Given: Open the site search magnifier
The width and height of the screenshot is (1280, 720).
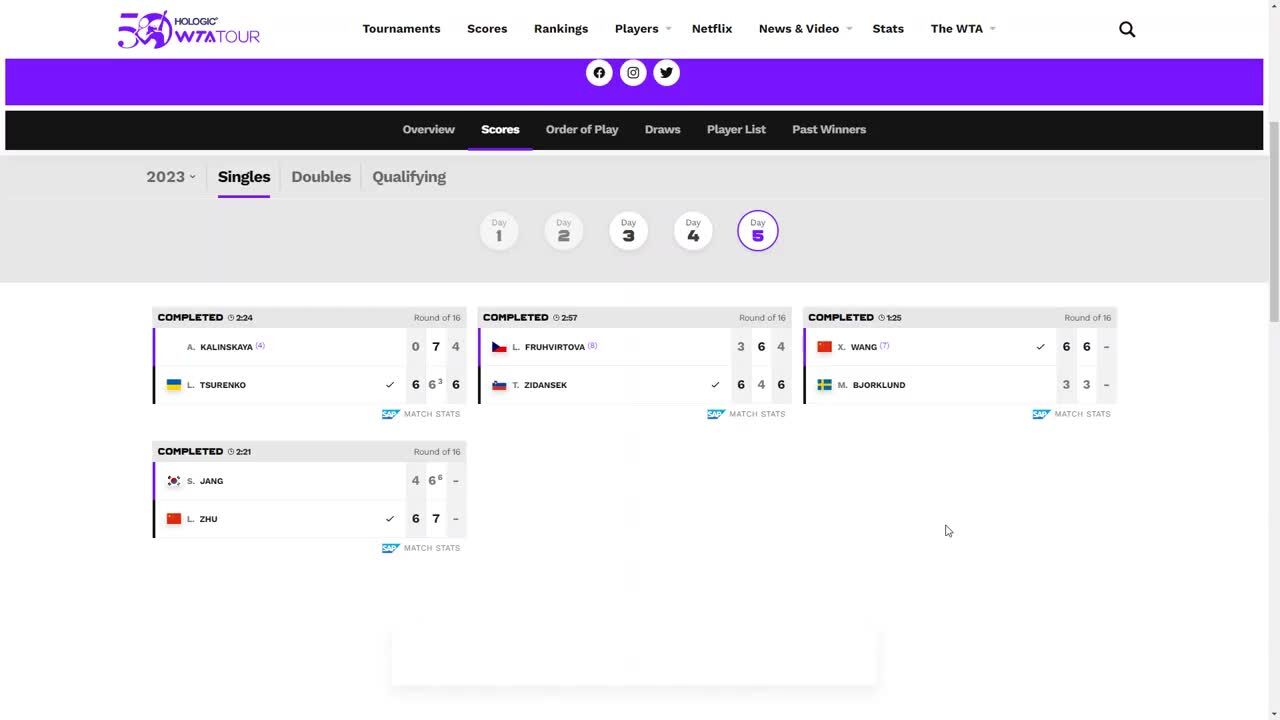Looking at the screenshot, I should pyautogui.click(x=1127, y=29).
